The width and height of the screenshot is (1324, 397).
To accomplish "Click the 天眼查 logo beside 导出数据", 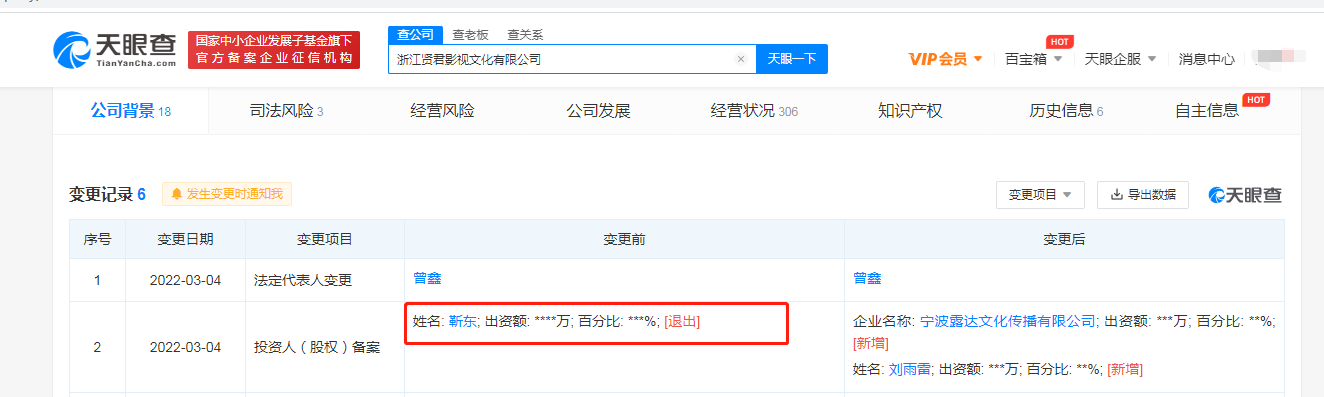I will point(1245,195).
